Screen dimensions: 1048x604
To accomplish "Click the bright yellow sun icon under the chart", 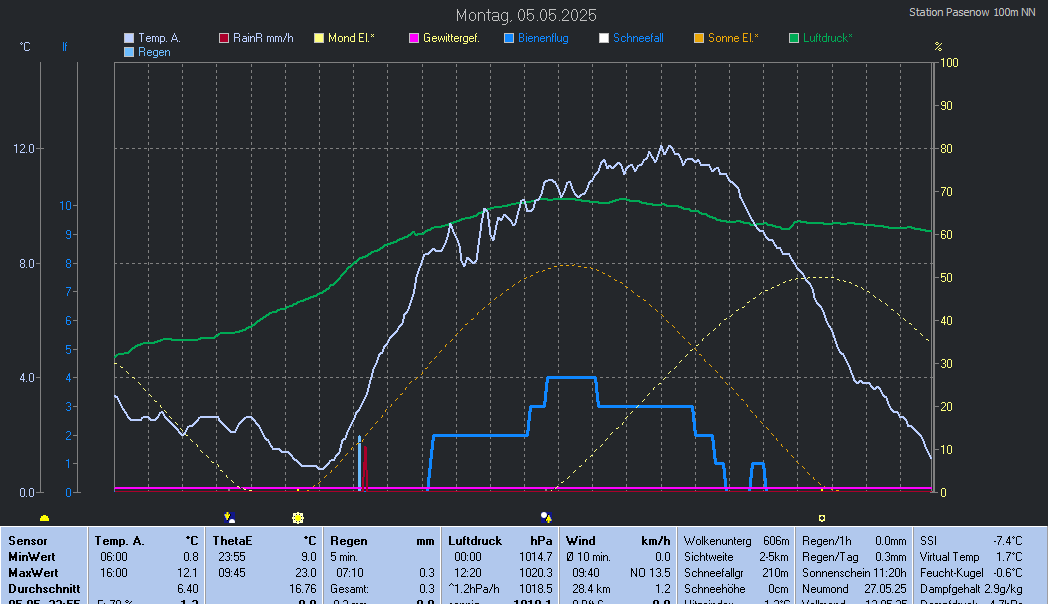I will (298, 518).
